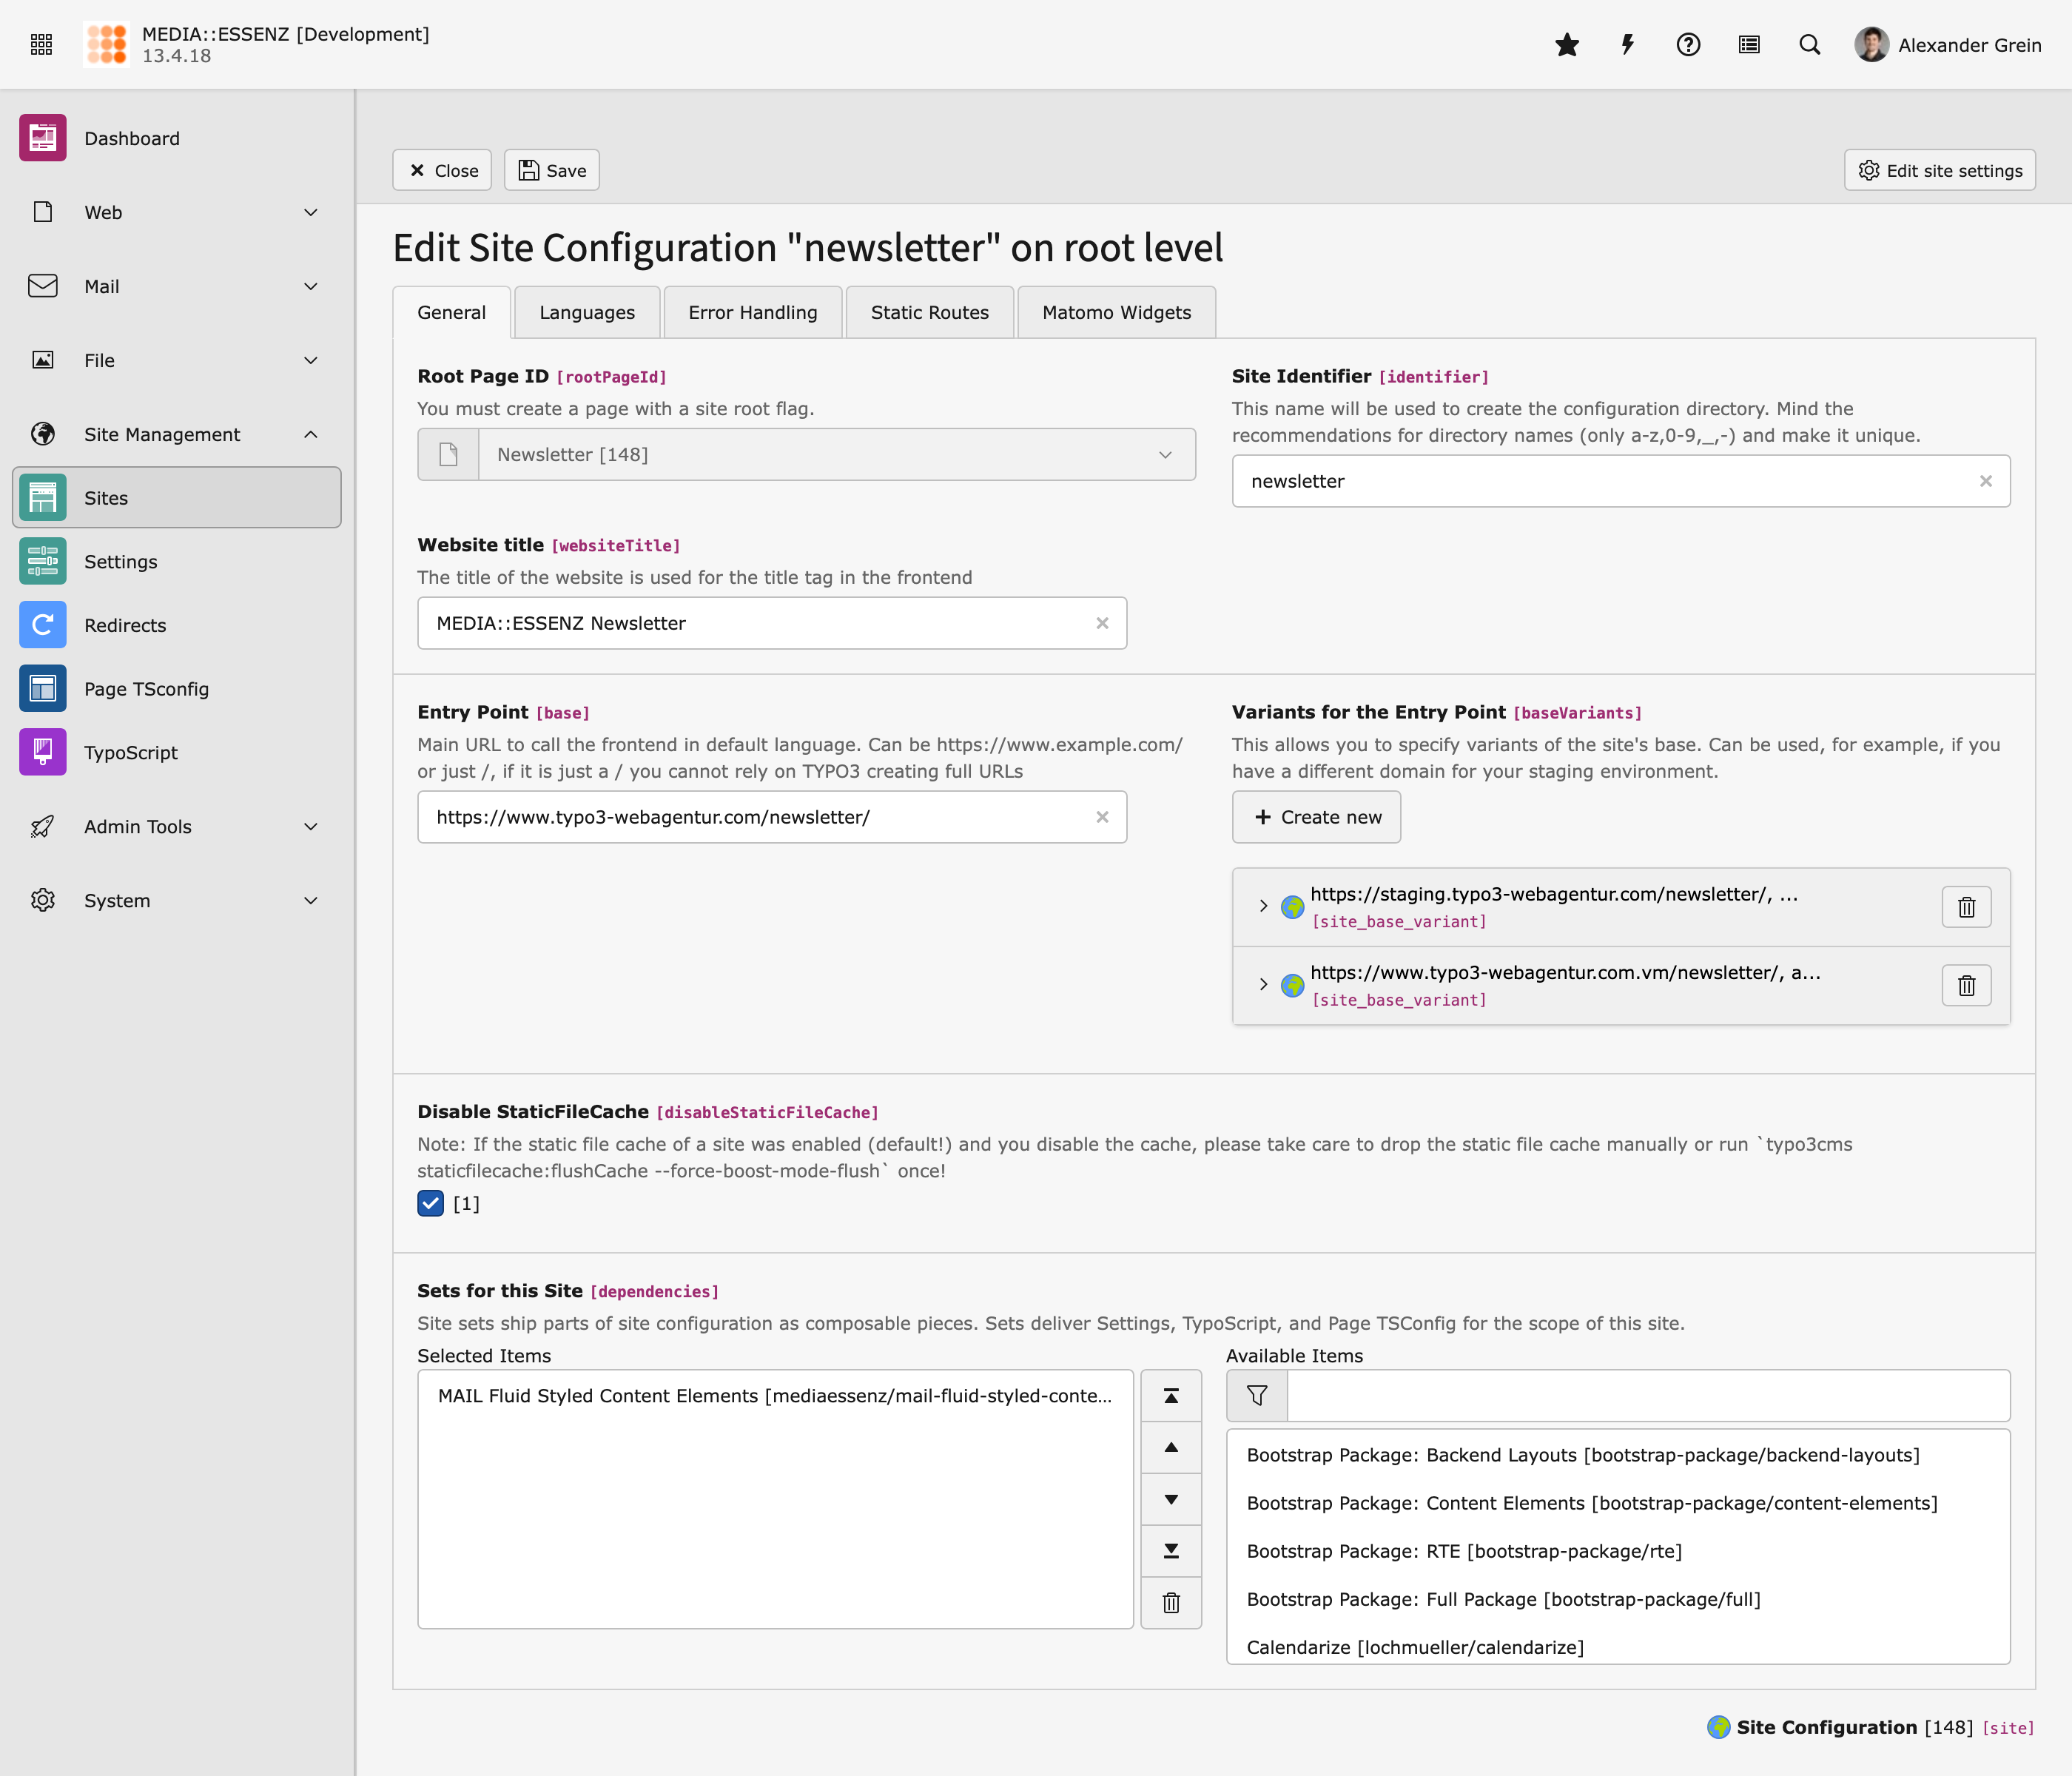Open the flush cache lightning icon
The image size is (2072, 1776).
pos(1627,45)
